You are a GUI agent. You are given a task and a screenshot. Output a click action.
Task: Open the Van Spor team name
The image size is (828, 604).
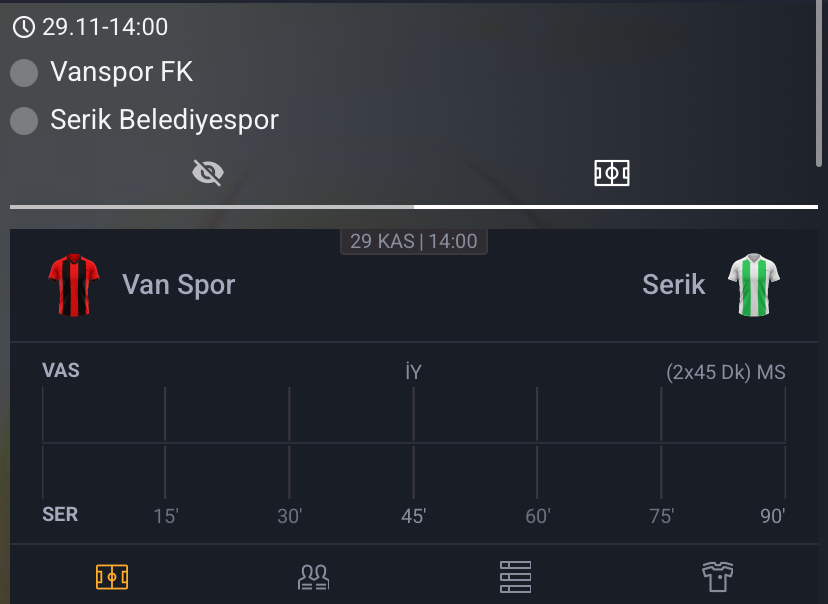pyautogui.click(x=178, y=284)
